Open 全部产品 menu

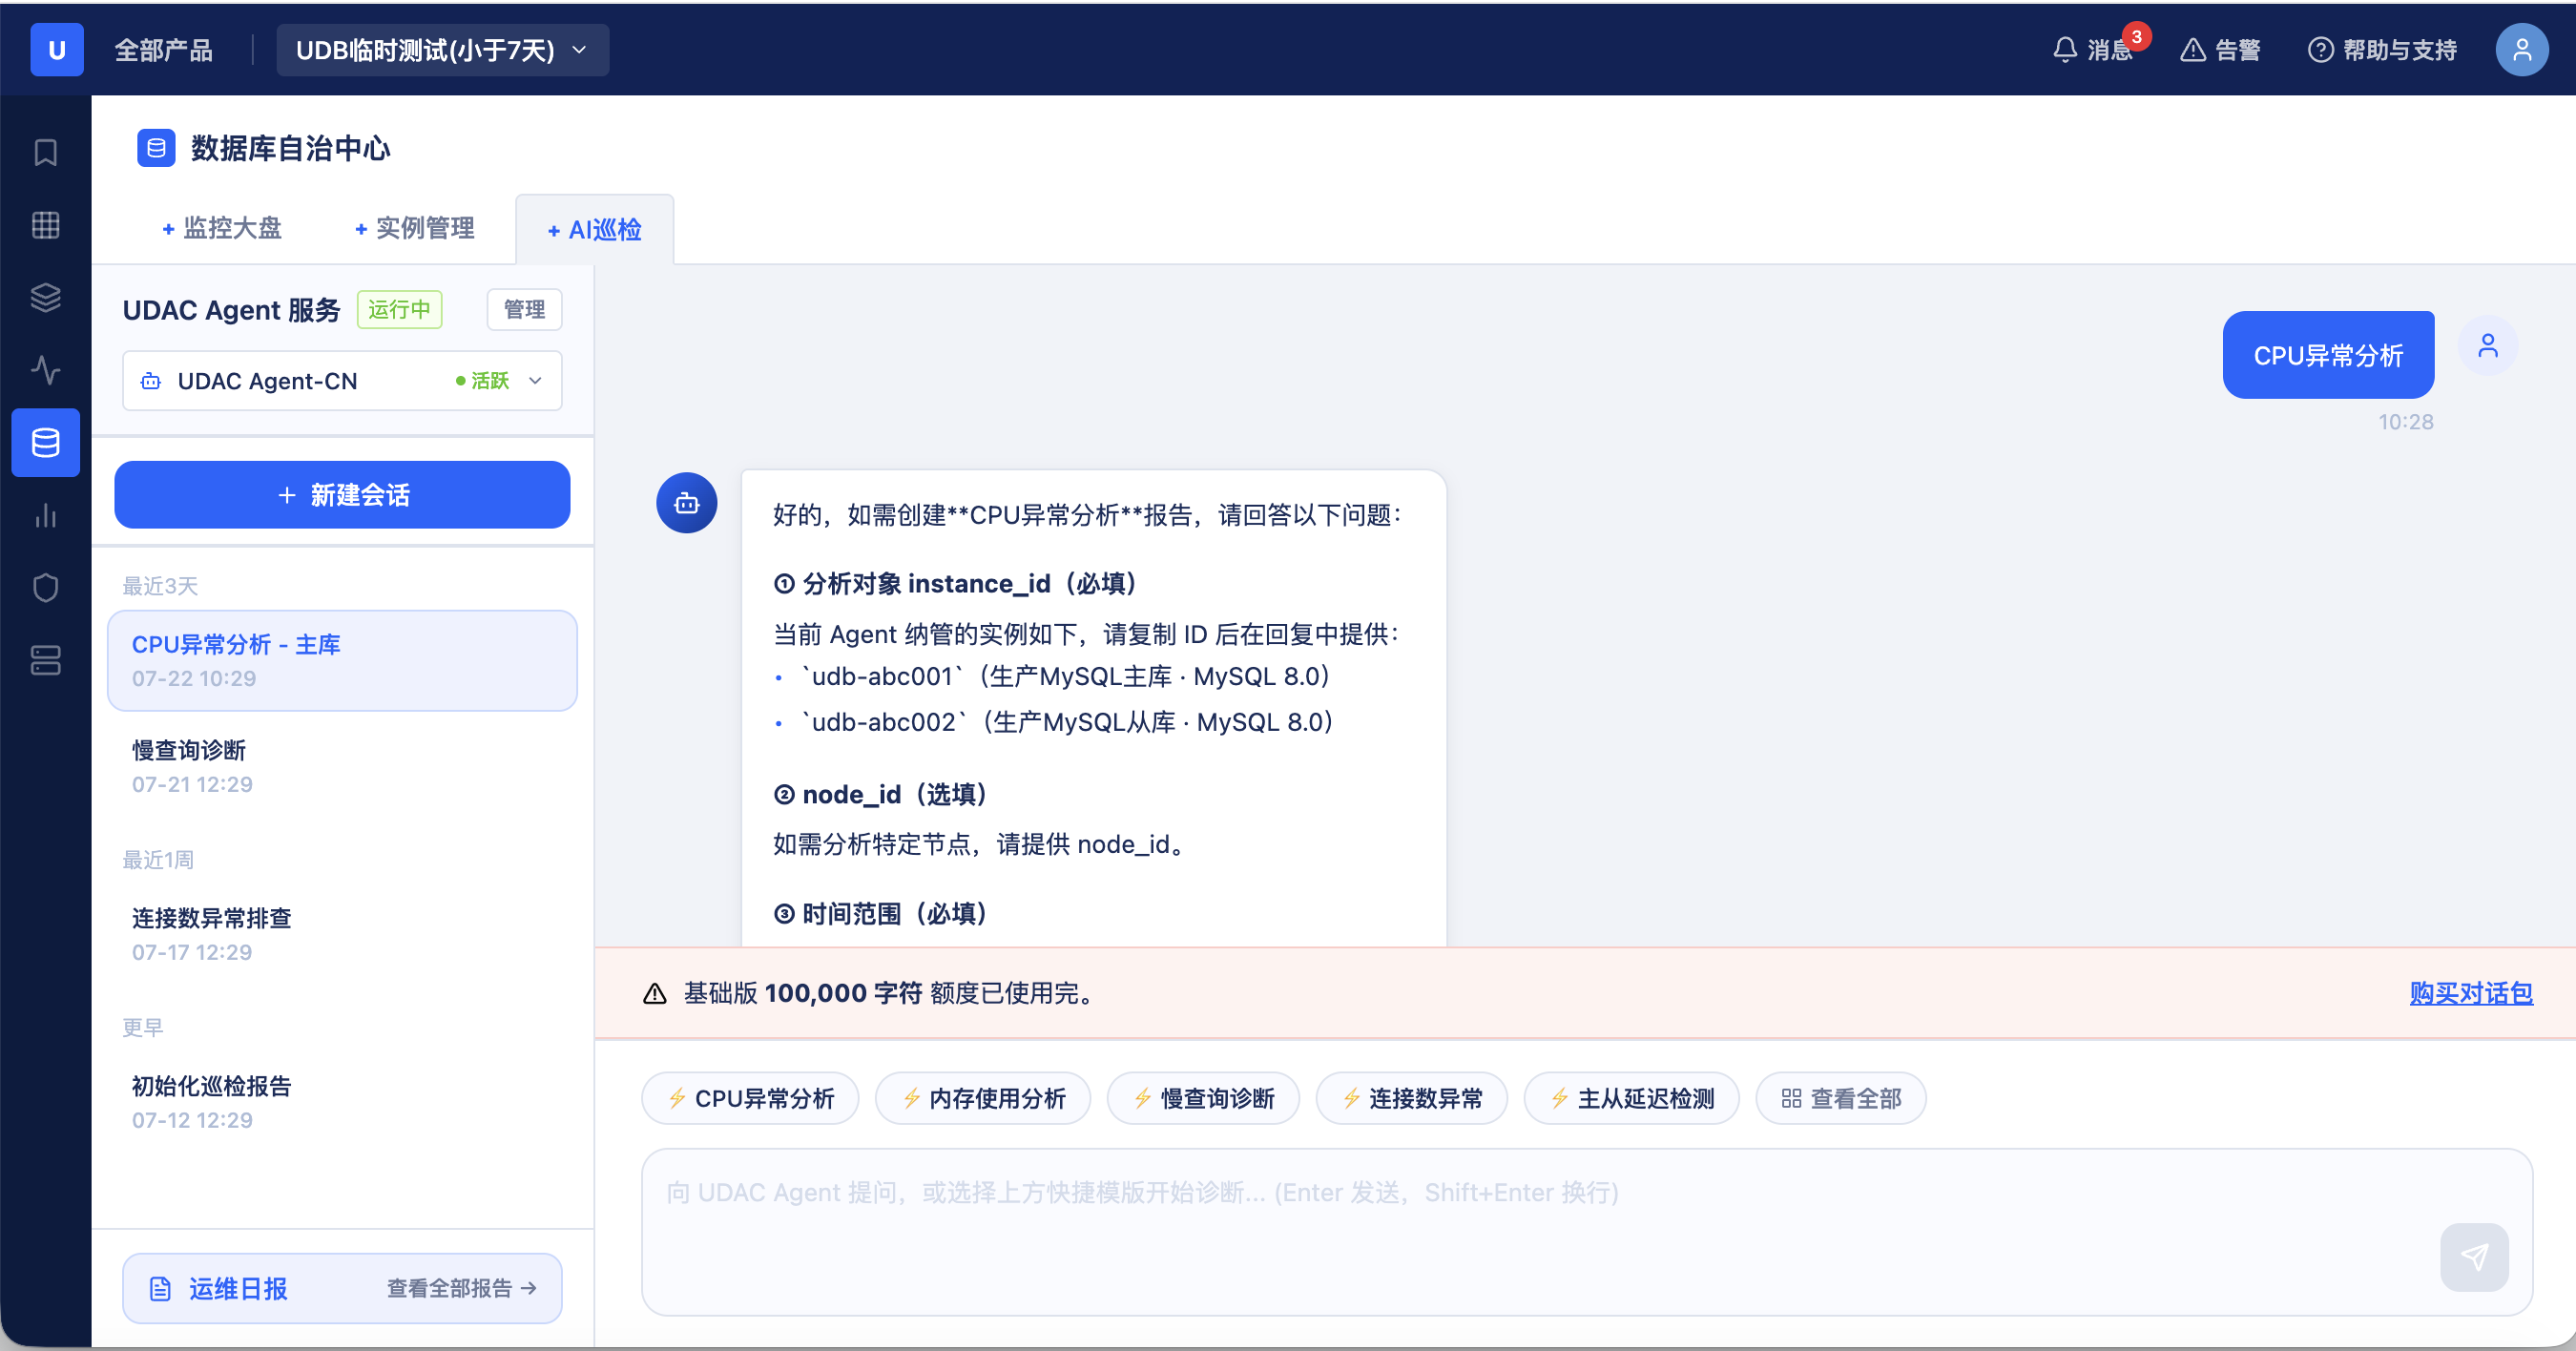[163, 50]
